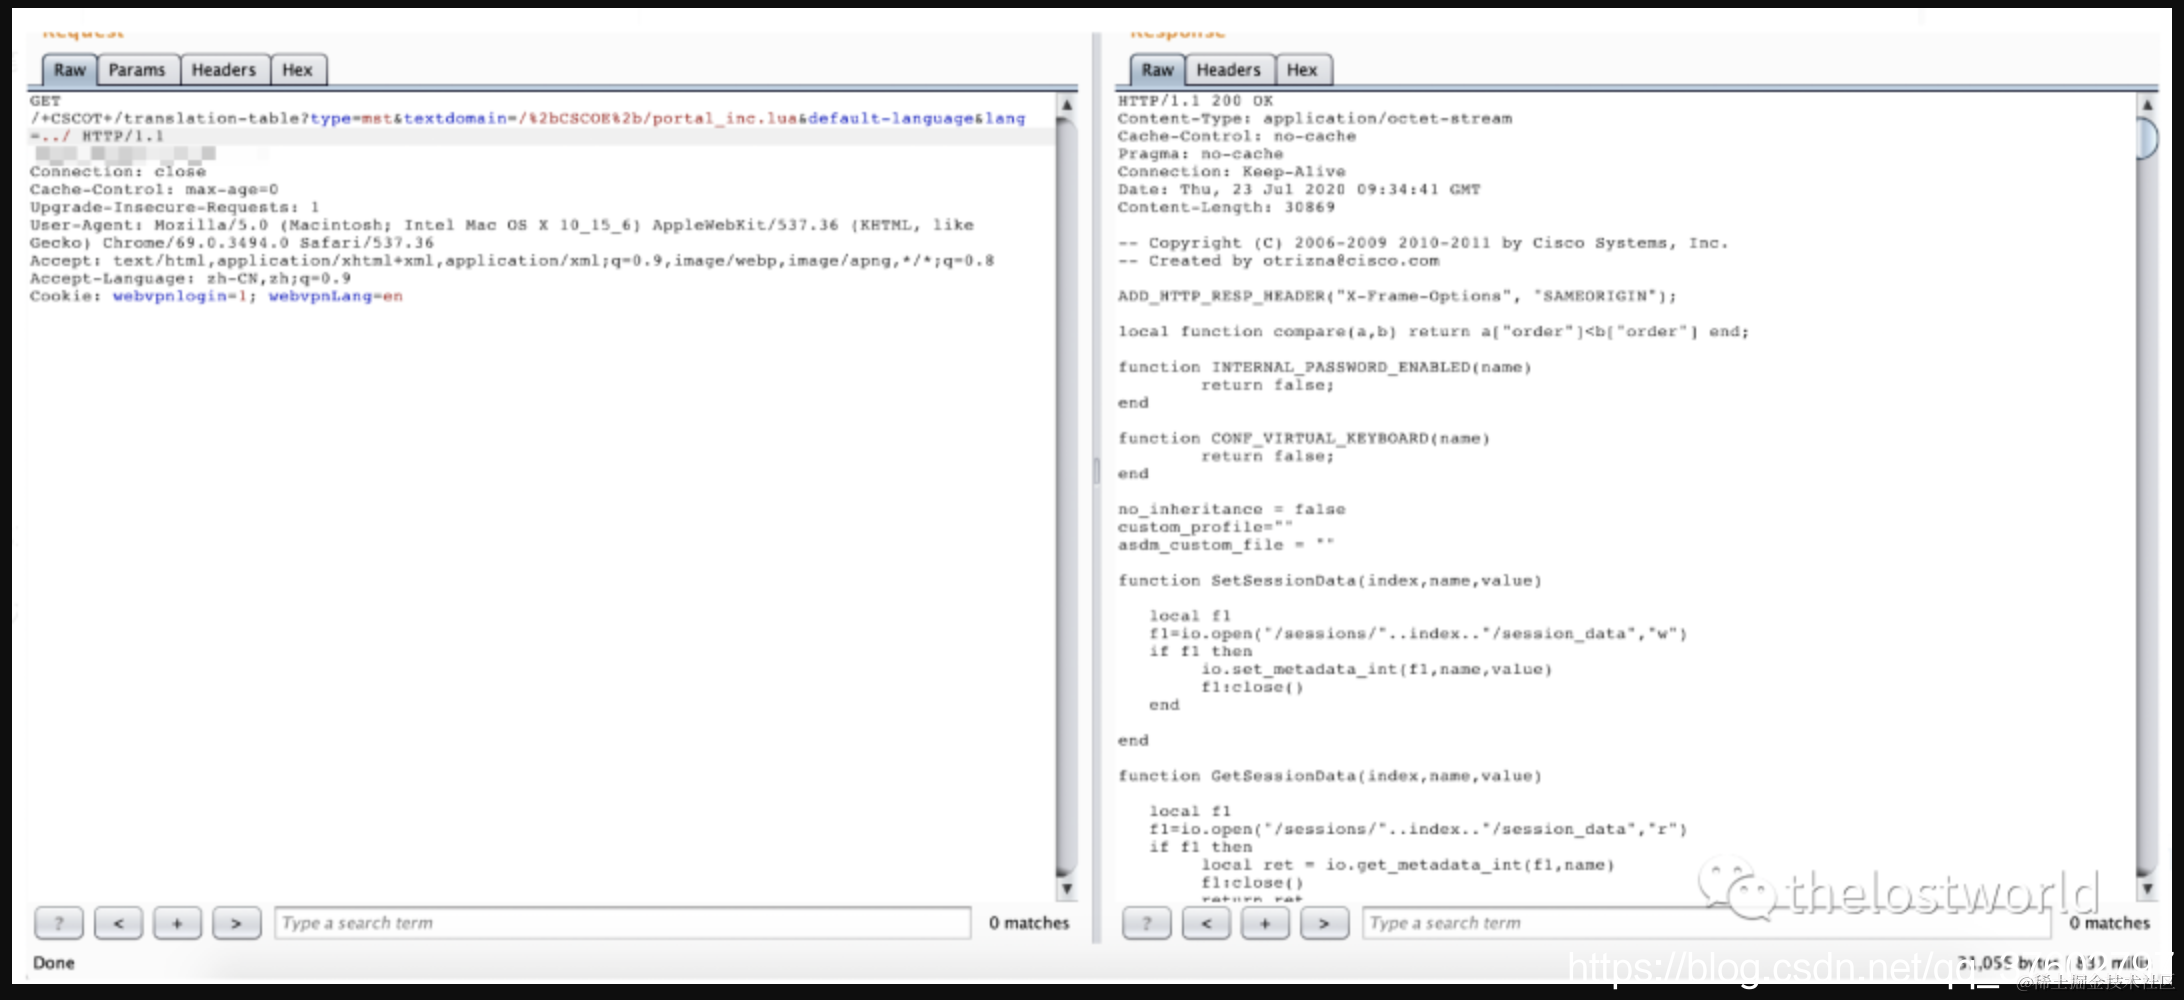Screen dimensions: 2184x1000
Task: Go to next match in Response search
Action: (x=1324, y=923)
